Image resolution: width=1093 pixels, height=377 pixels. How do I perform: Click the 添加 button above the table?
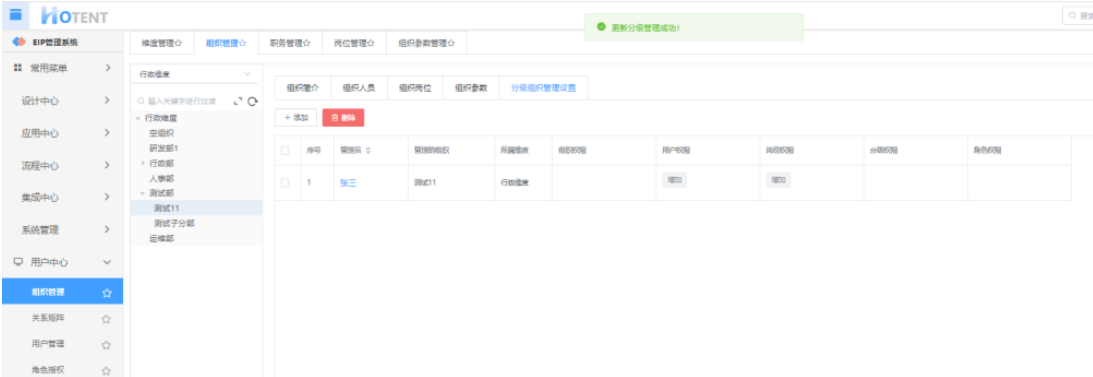[296, 118]
